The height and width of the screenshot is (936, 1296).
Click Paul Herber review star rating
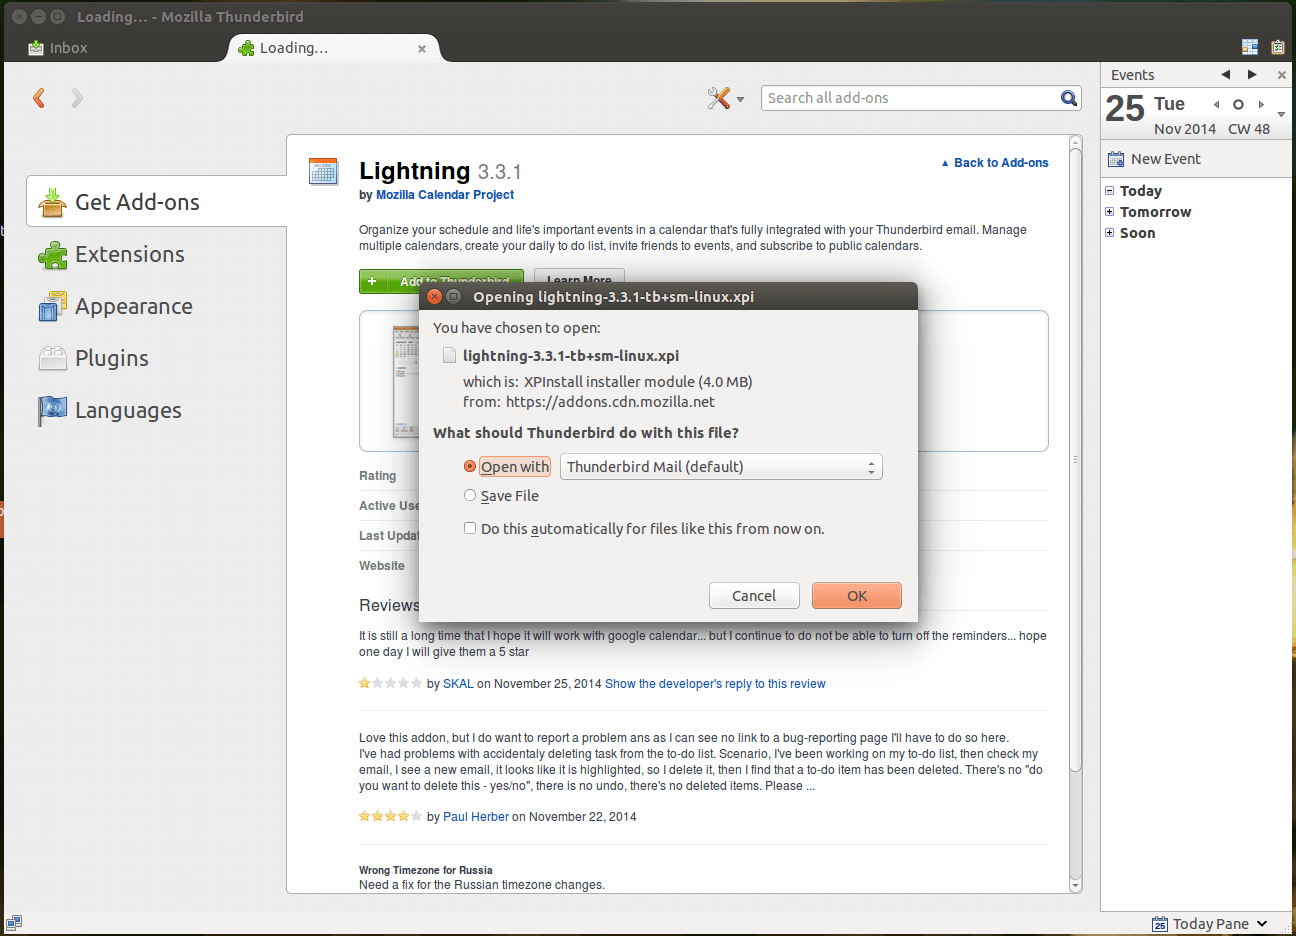tap(390, 817)
